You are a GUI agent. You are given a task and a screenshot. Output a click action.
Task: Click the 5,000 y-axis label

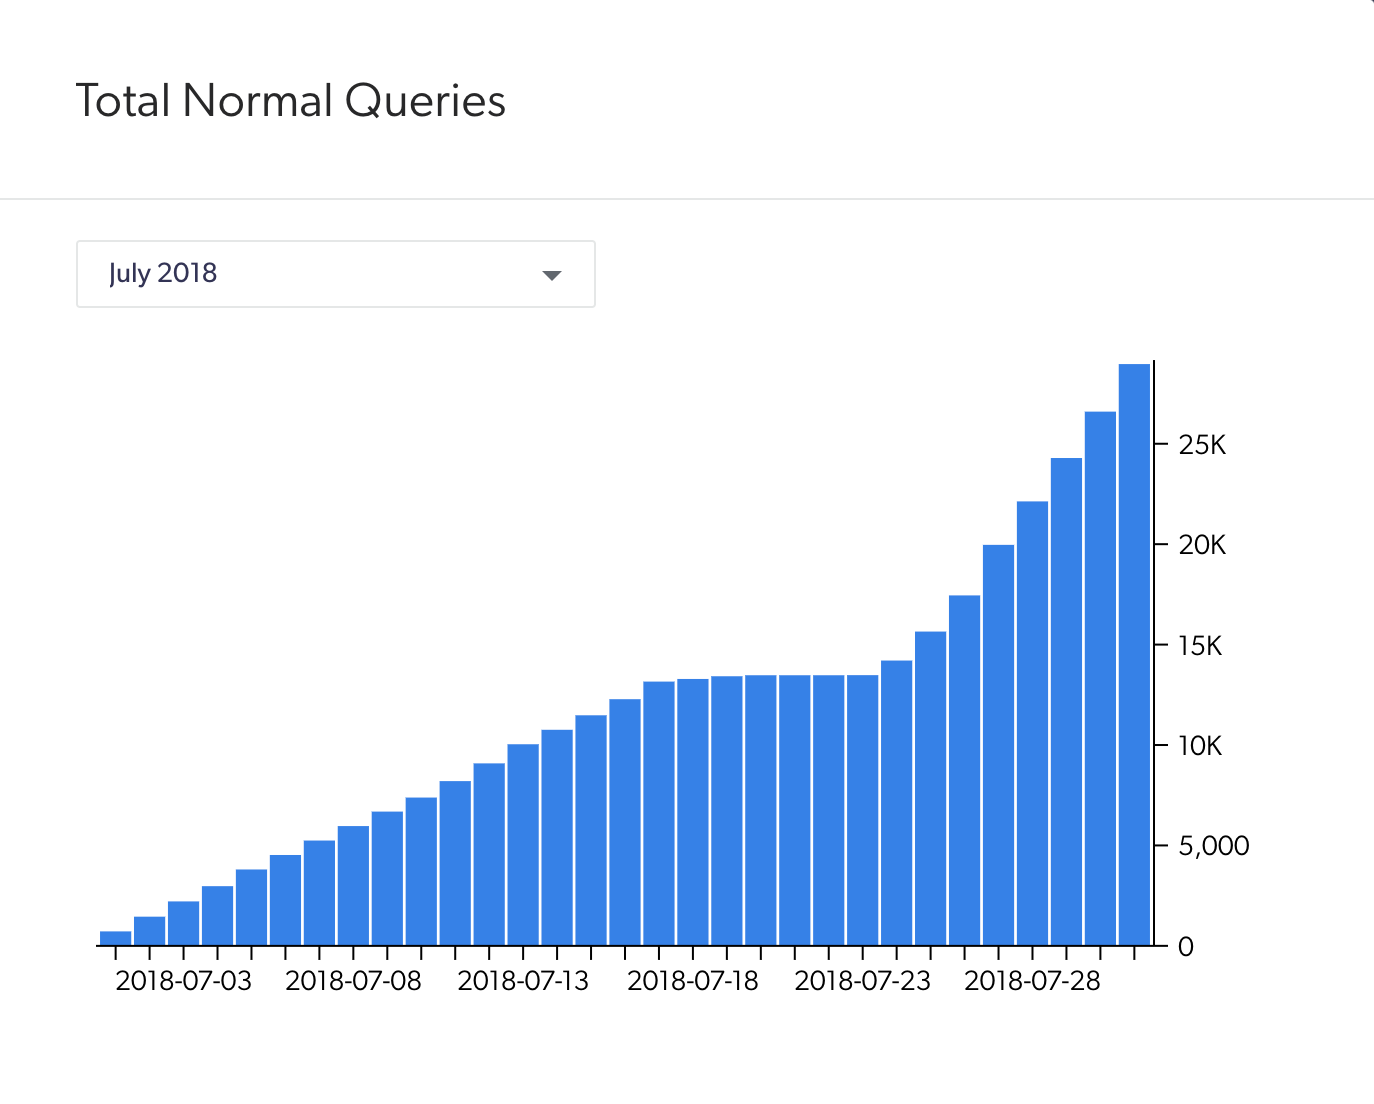point(1214,846)
